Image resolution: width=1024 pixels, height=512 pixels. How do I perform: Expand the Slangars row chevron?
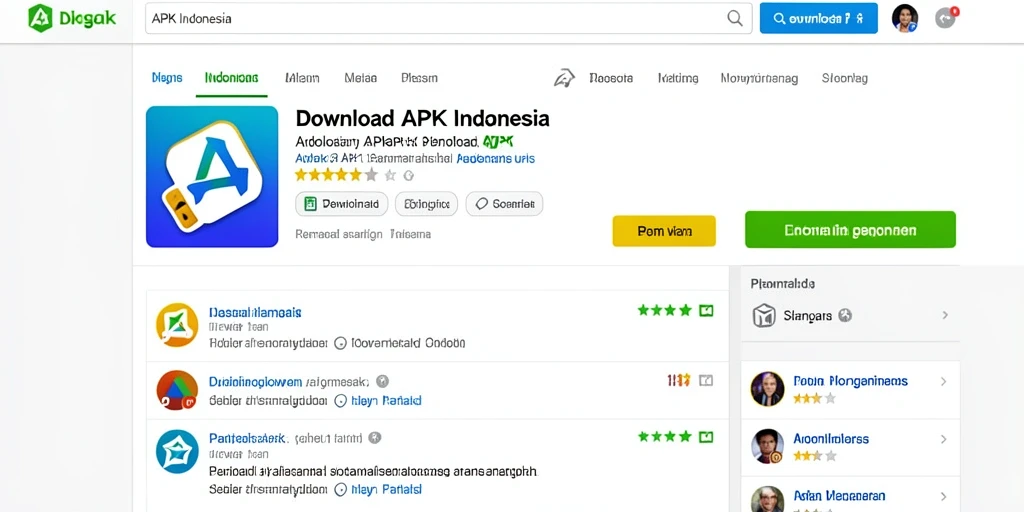[944, 315]
